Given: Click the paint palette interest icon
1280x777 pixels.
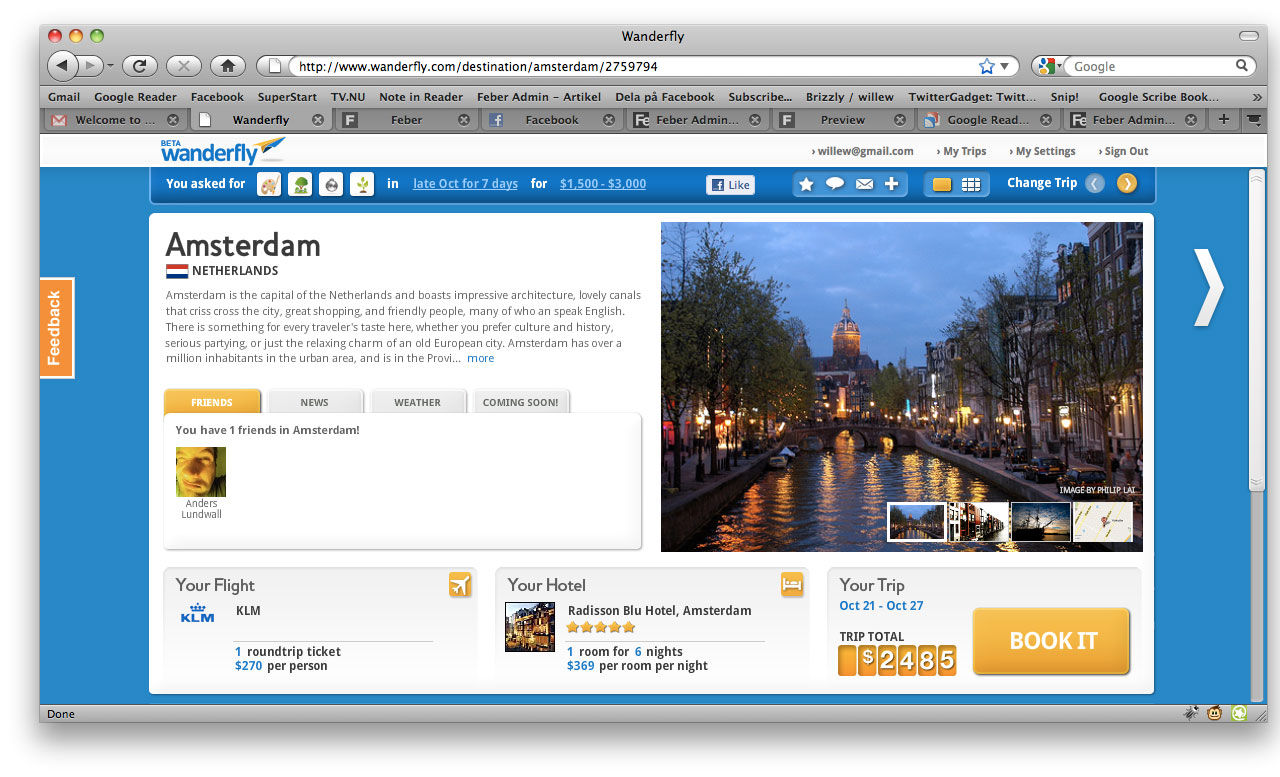Looking at the screenshot, I should click(269, 184).
